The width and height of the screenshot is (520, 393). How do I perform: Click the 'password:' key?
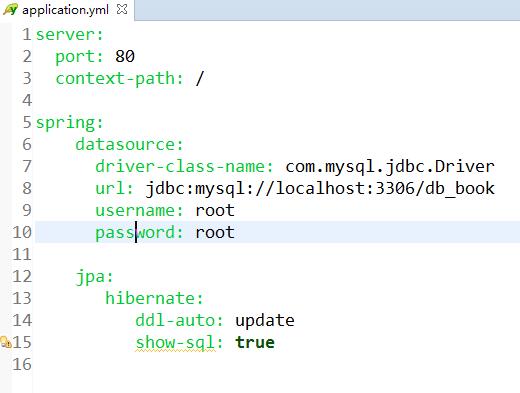point(140,233)
